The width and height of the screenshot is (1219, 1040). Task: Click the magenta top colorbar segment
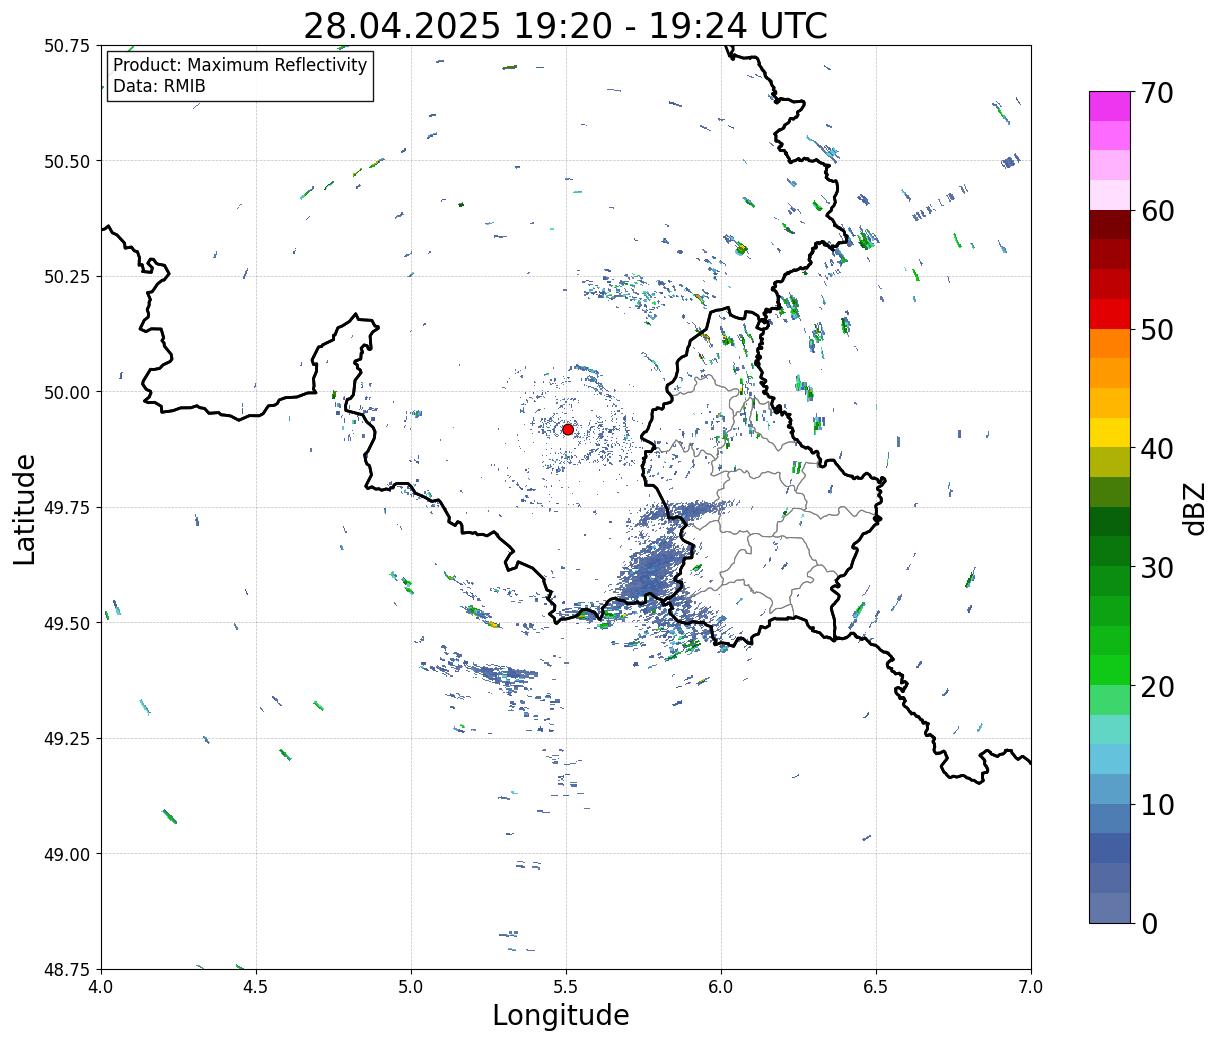(x=1110, y=106)
